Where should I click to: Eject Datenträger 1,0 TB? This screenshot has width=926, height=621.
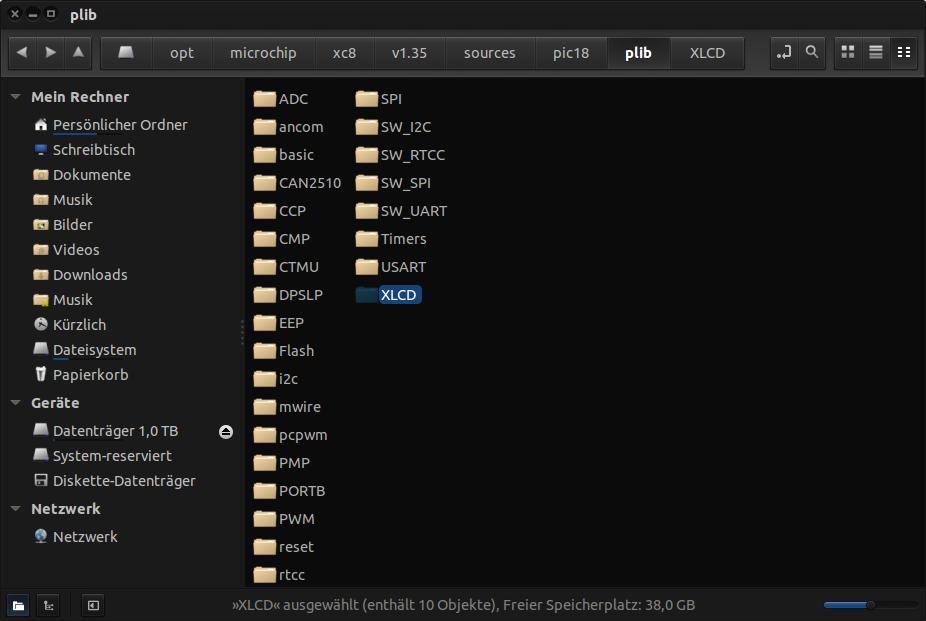click(226, 432)
